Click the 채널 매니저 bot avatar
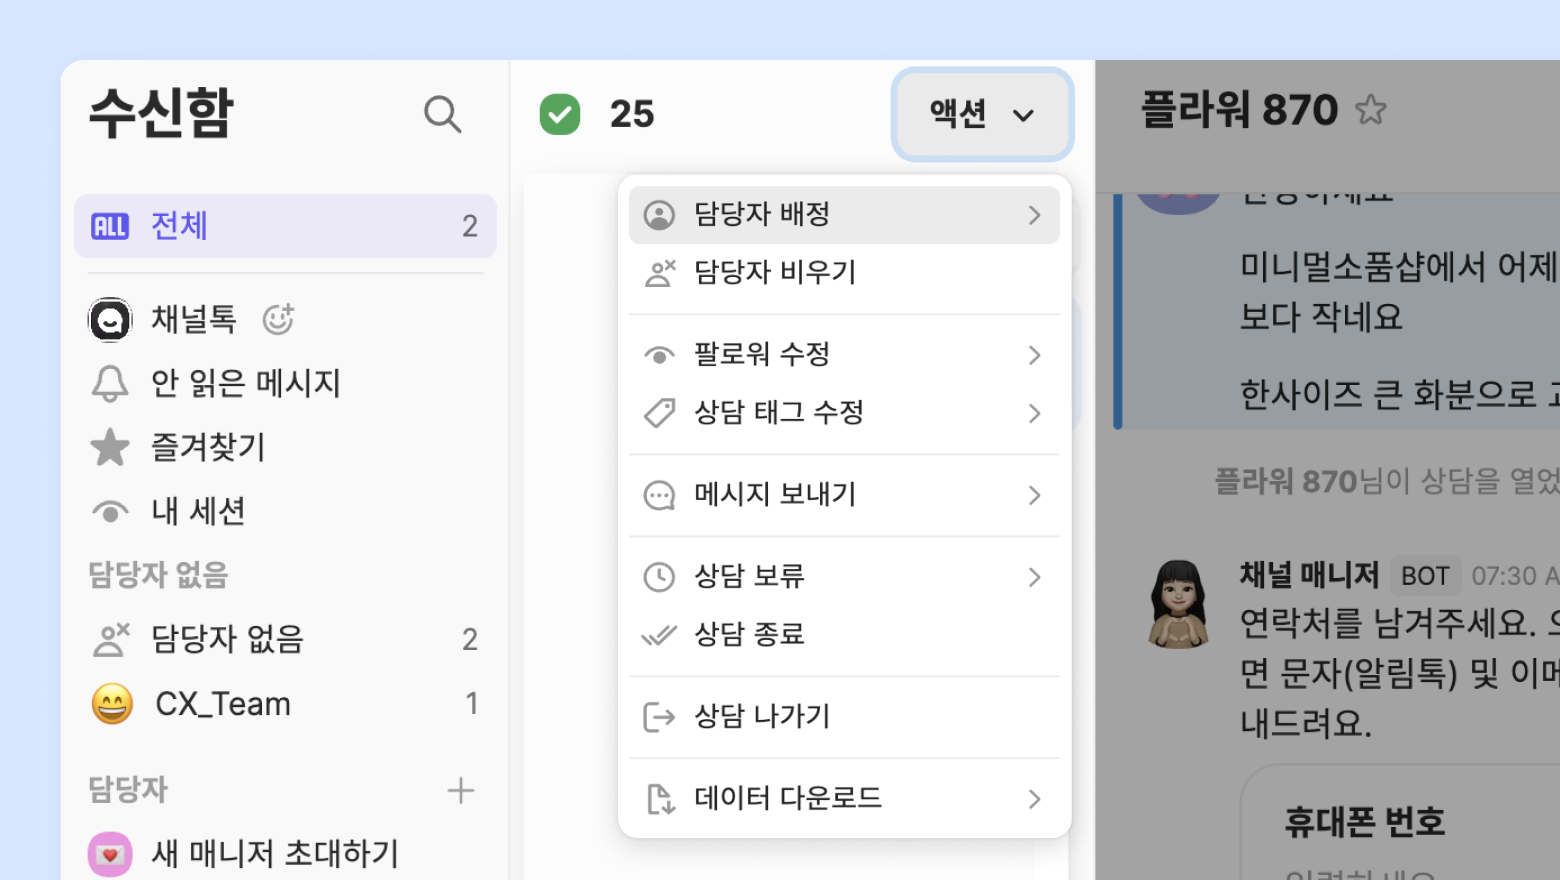Image resolution: width=1560 pixels, height=880 pixels. [x=1178, y=604]
